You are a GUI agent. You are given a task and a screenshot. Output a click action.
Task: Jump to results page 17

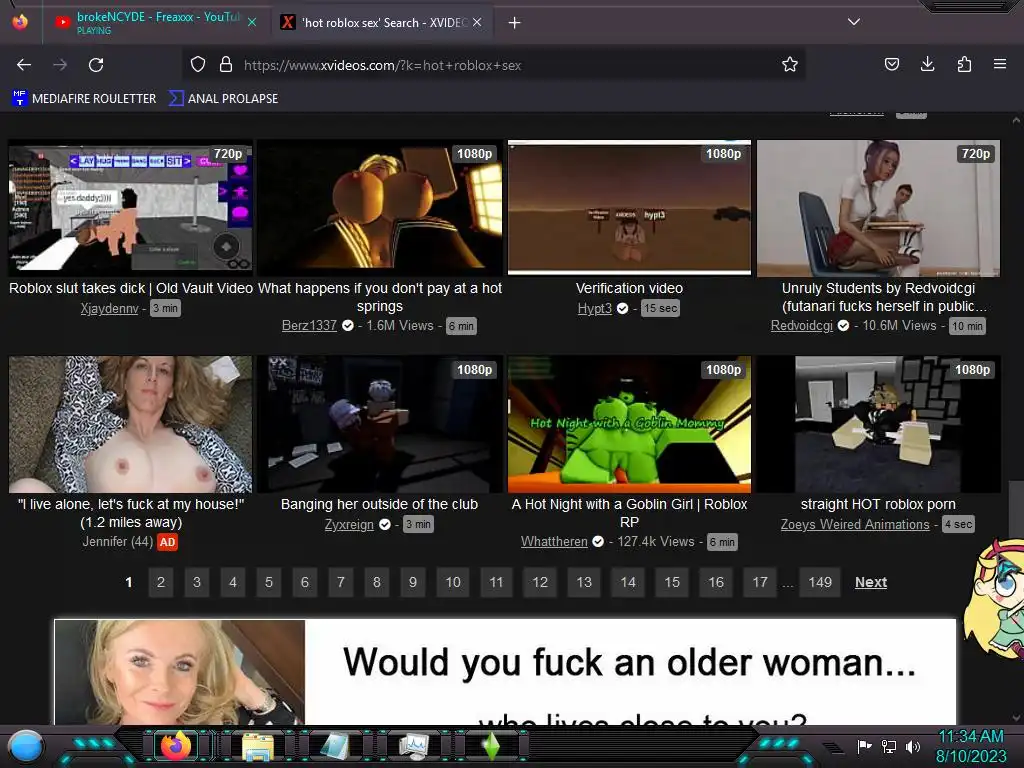[760, 582]
